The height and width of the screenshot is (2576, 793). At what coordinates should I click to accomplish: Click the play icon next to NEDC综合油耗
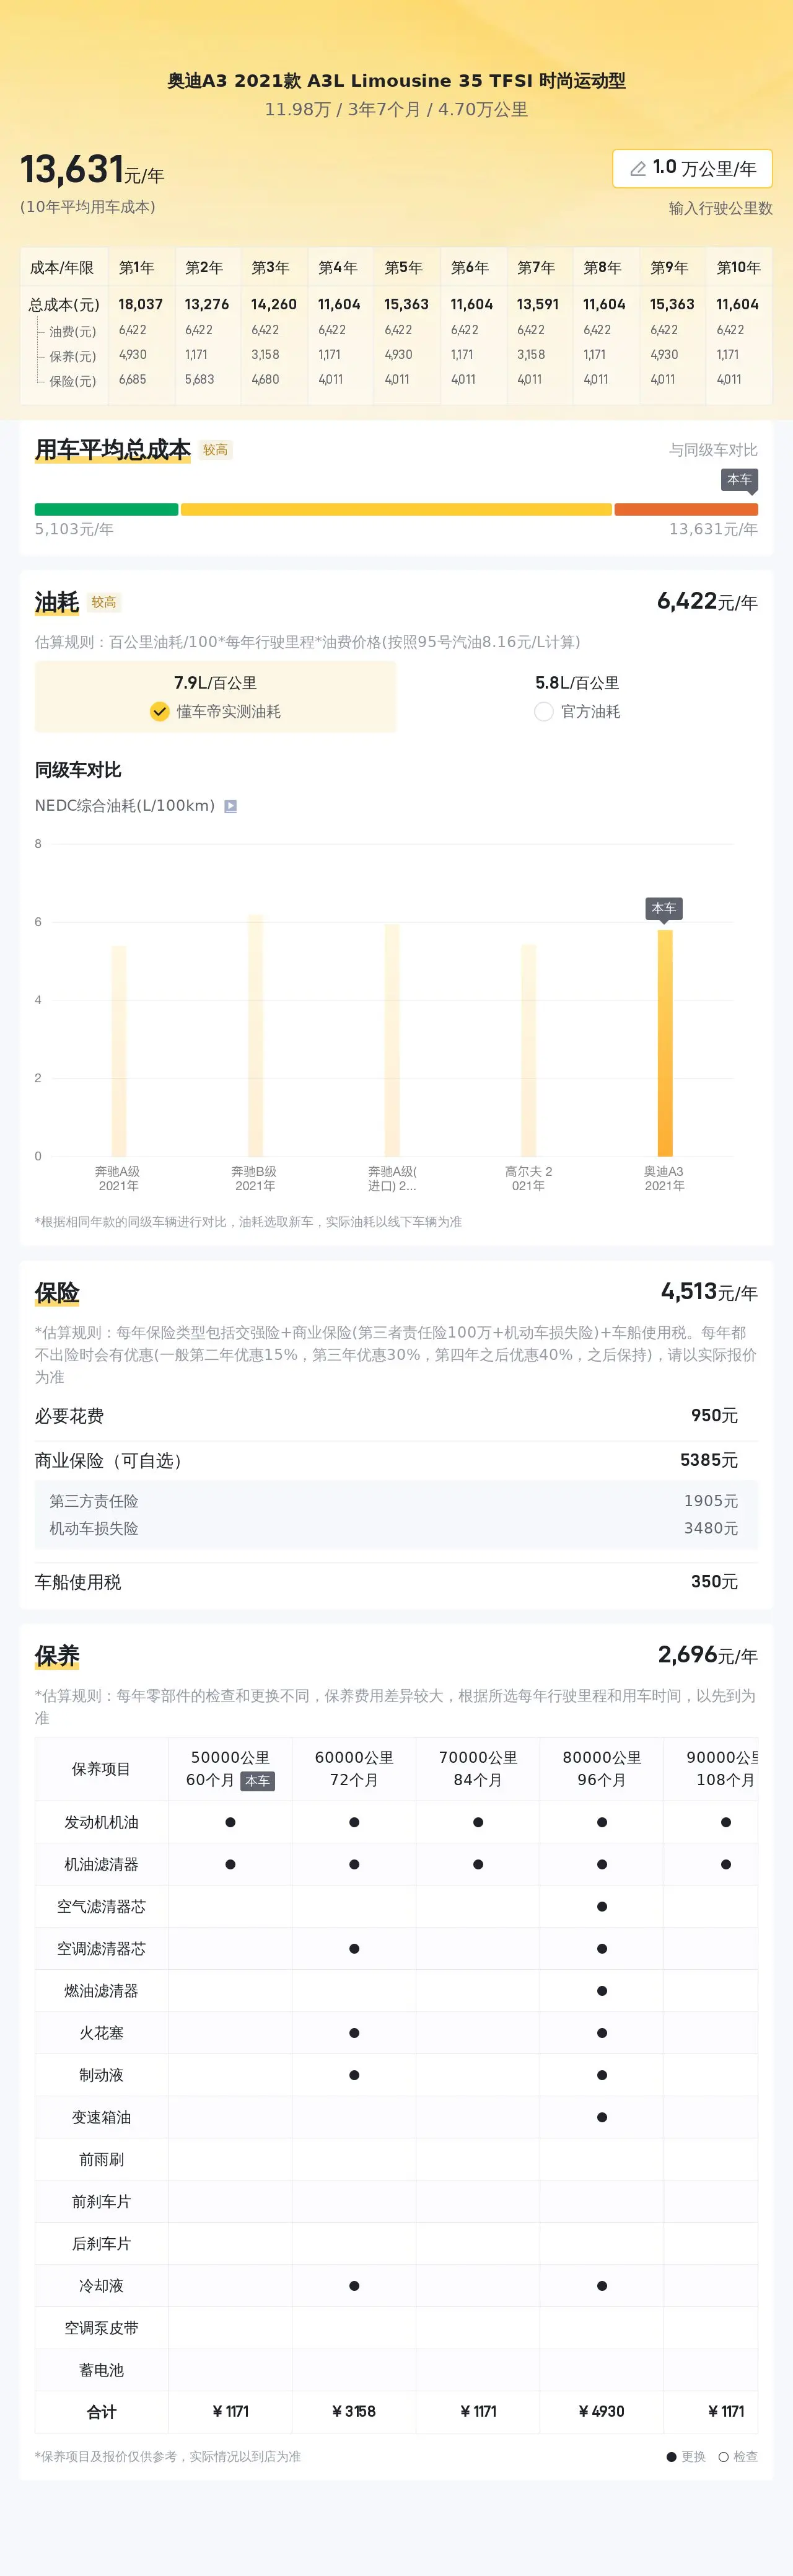pos(230,806)
